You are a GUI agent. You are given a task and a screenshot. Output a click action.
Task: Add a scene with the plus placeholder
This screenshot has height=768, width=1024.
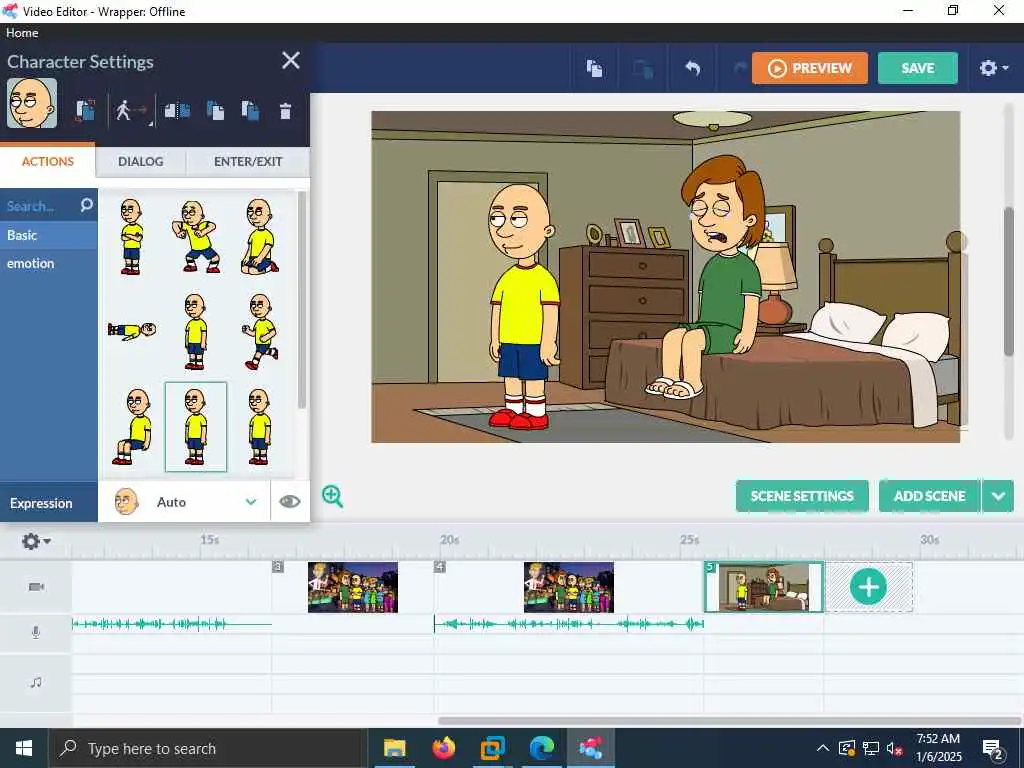869,586
